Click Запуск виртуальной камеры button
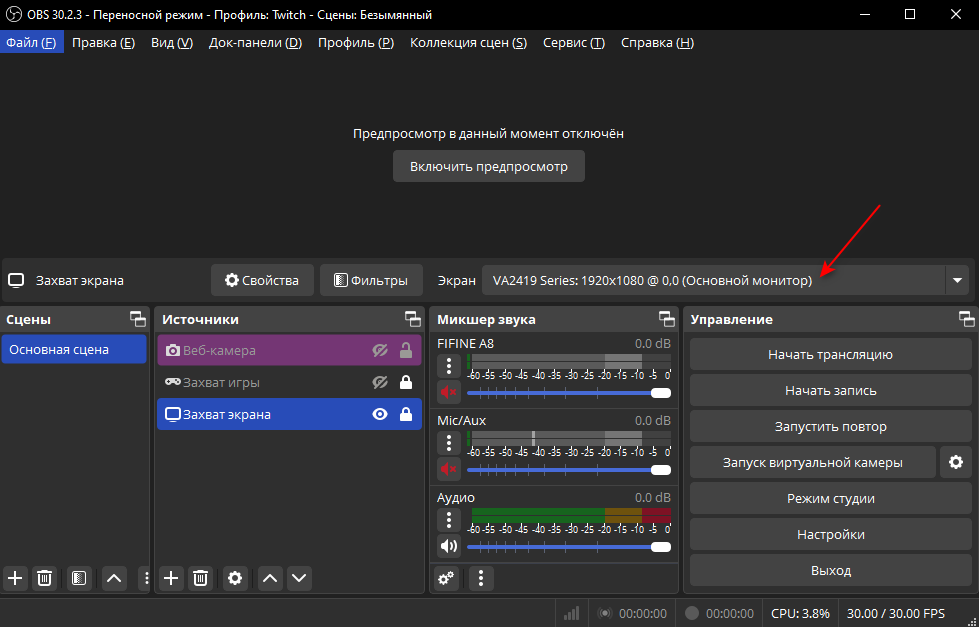Viewport: 979px width, 627px height. point(813,463)
